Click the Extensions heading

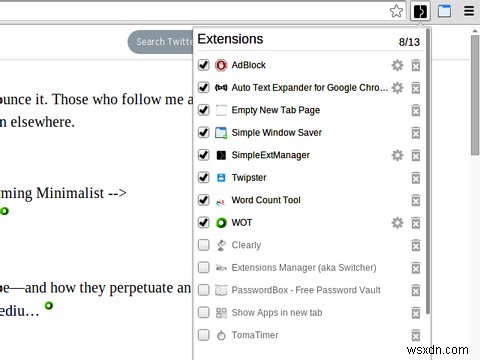point(230,39)
